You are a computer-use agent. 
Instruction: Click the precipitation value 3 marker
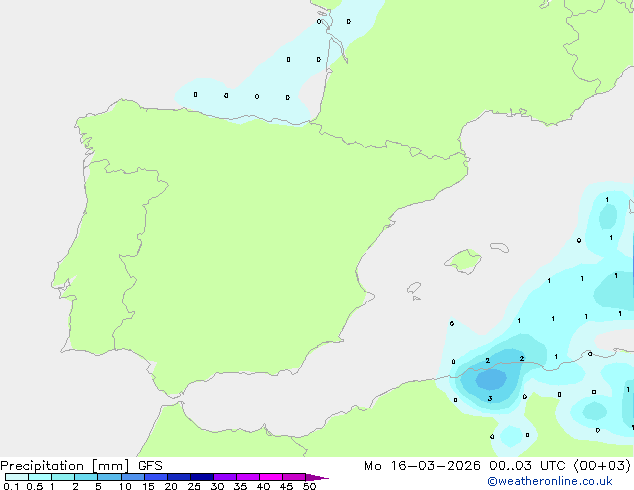(489, 398)
